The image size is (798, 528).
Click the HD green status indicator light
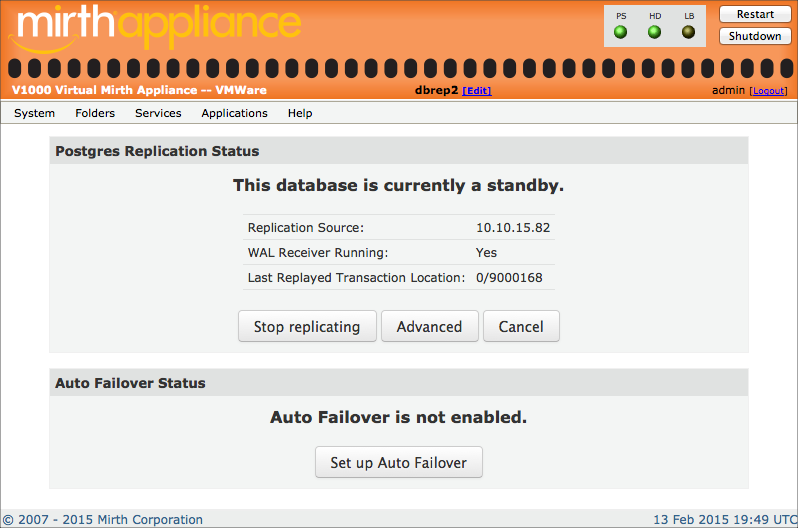[654, 32]
